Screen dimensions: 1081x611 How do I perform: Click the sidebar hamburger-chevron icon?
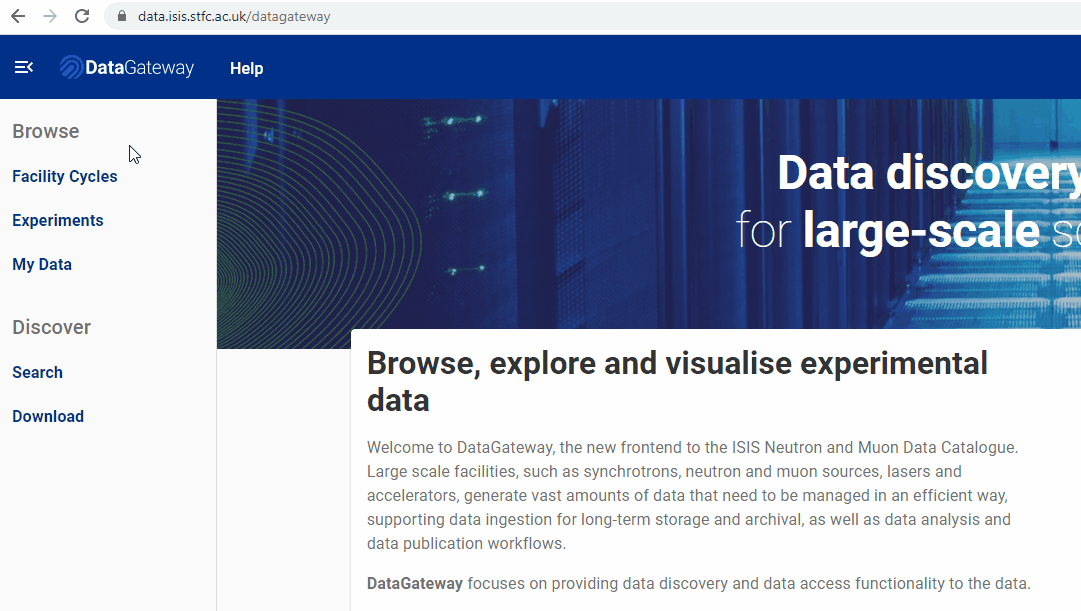(23, 67)
